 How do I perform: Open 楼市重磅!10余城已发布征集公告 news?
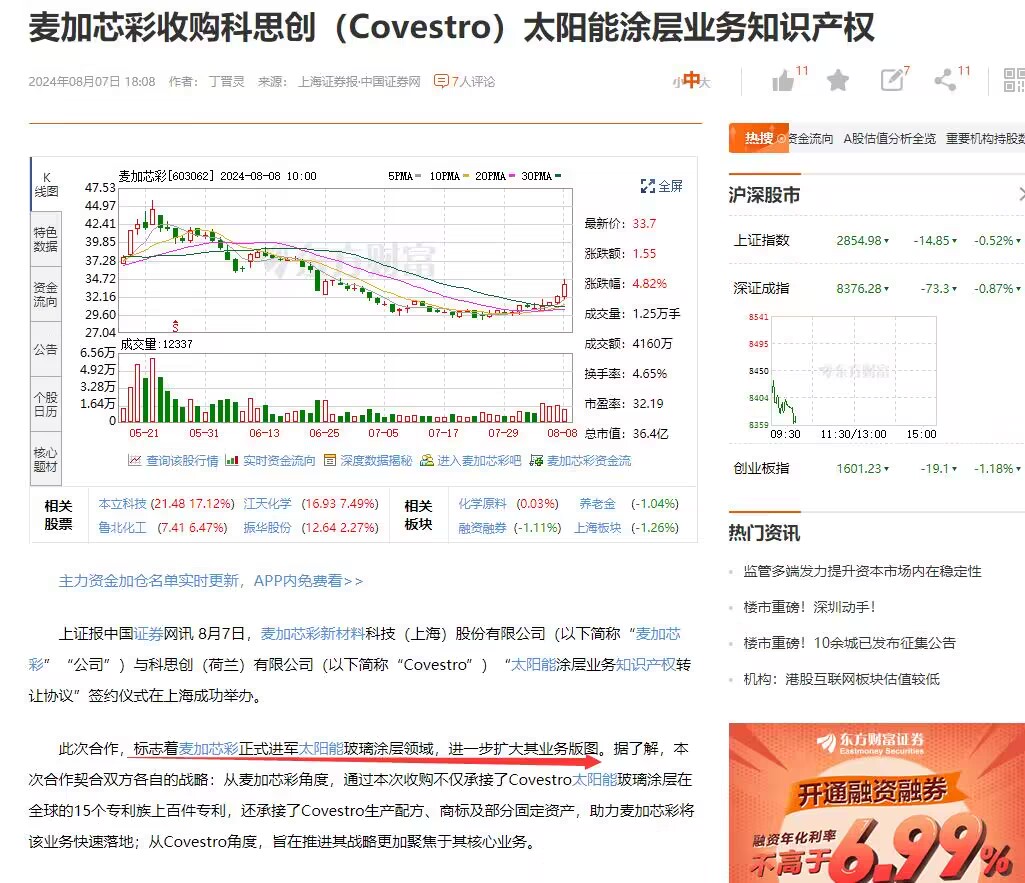849,643
